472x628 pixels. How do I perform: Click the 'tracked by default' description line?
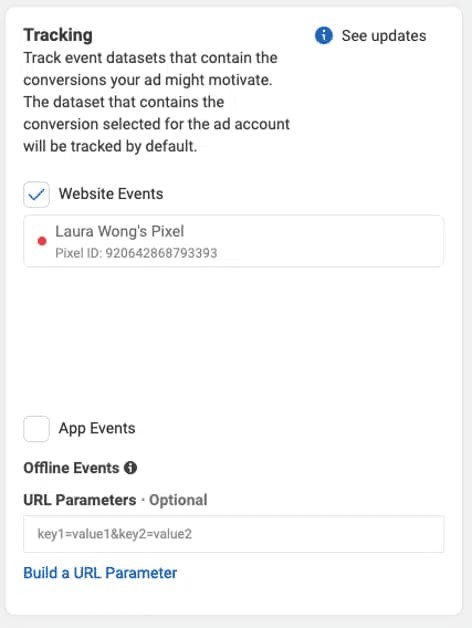[110, 146]
